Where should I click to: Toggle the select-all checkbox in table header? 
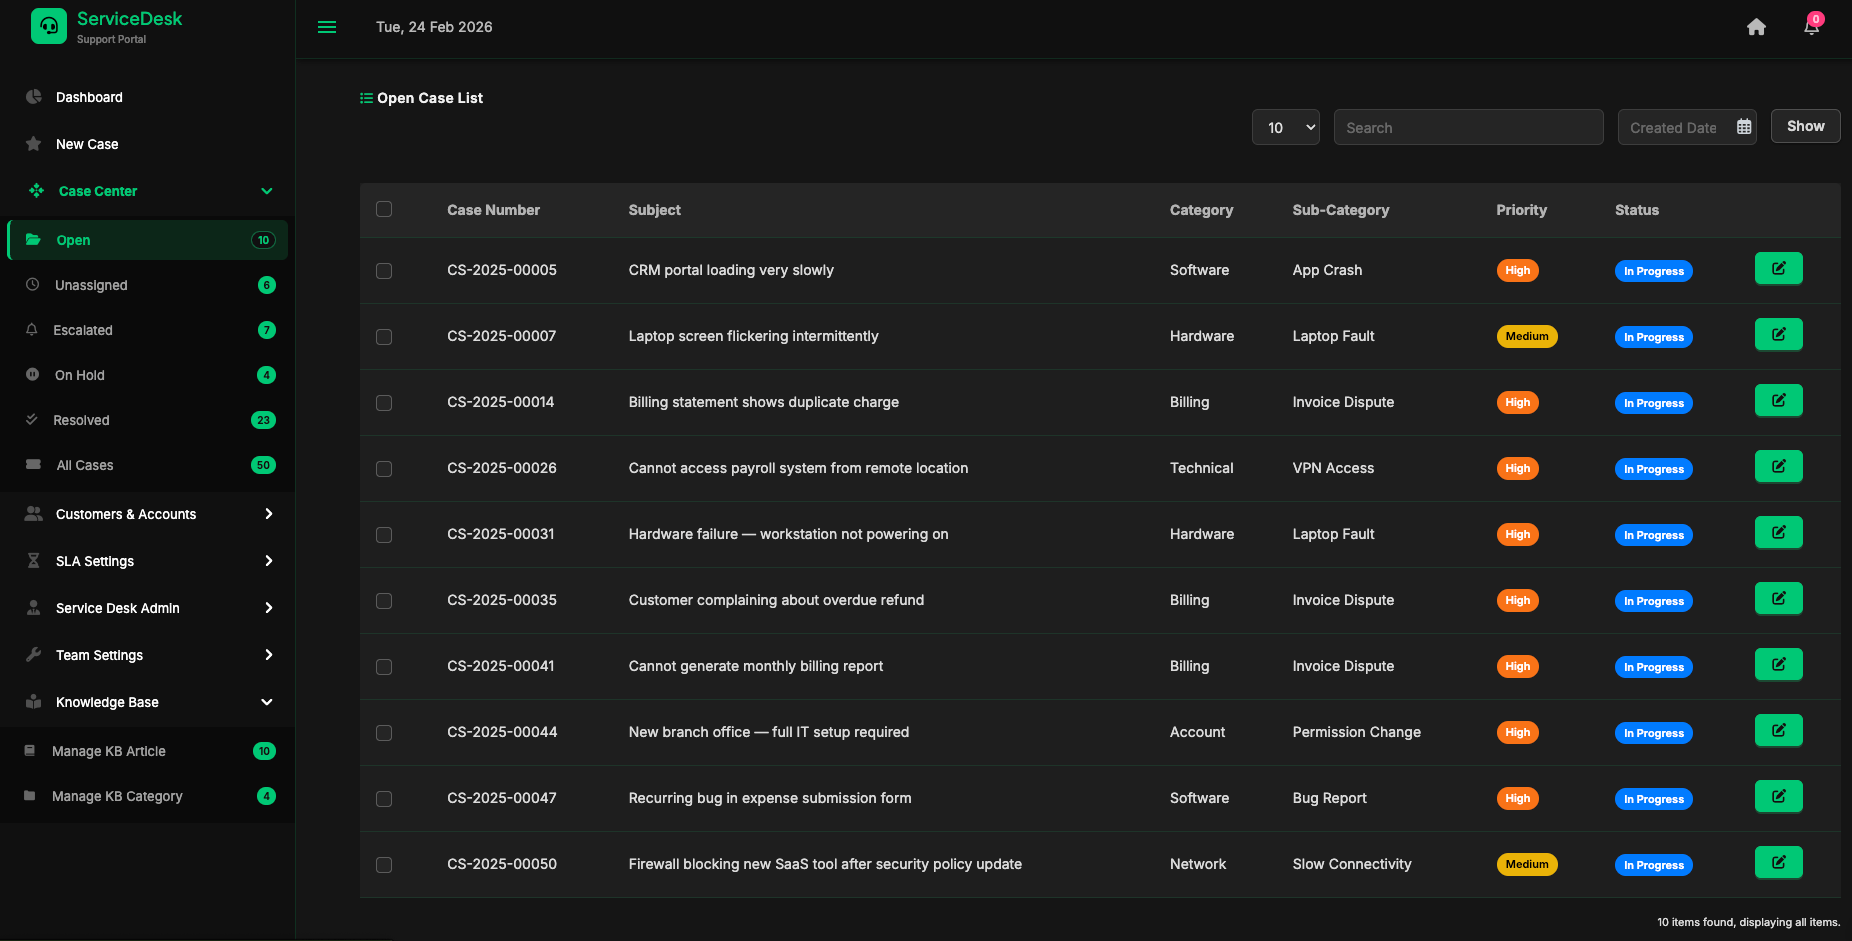pyautogui.click(x=384, y=209)
